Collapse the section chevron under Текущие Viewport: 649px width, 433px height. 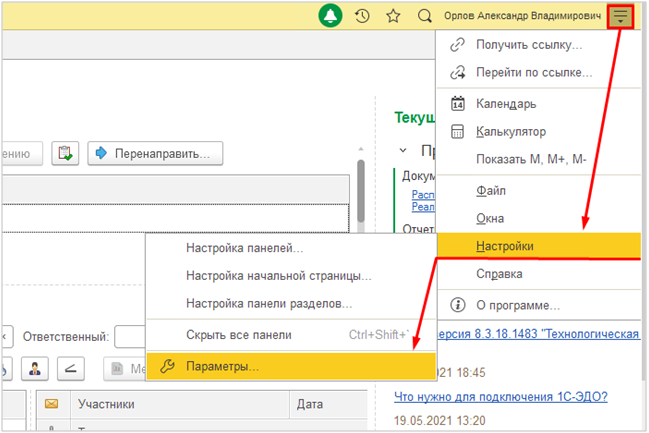[402, 151]
